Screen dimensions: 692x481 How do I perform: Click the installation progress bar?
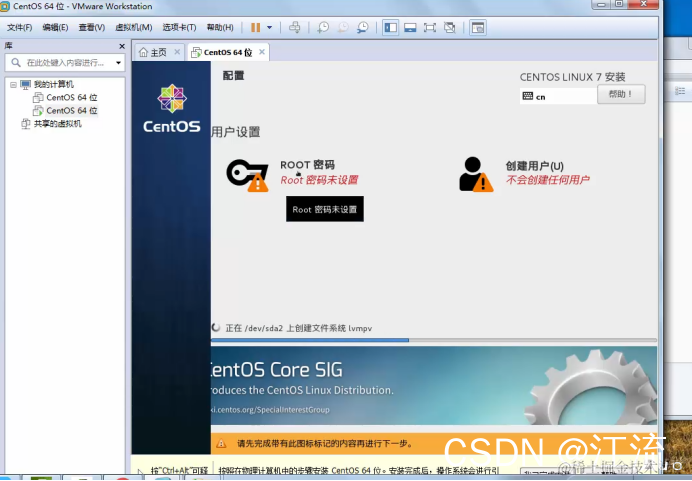pos(434,340)
